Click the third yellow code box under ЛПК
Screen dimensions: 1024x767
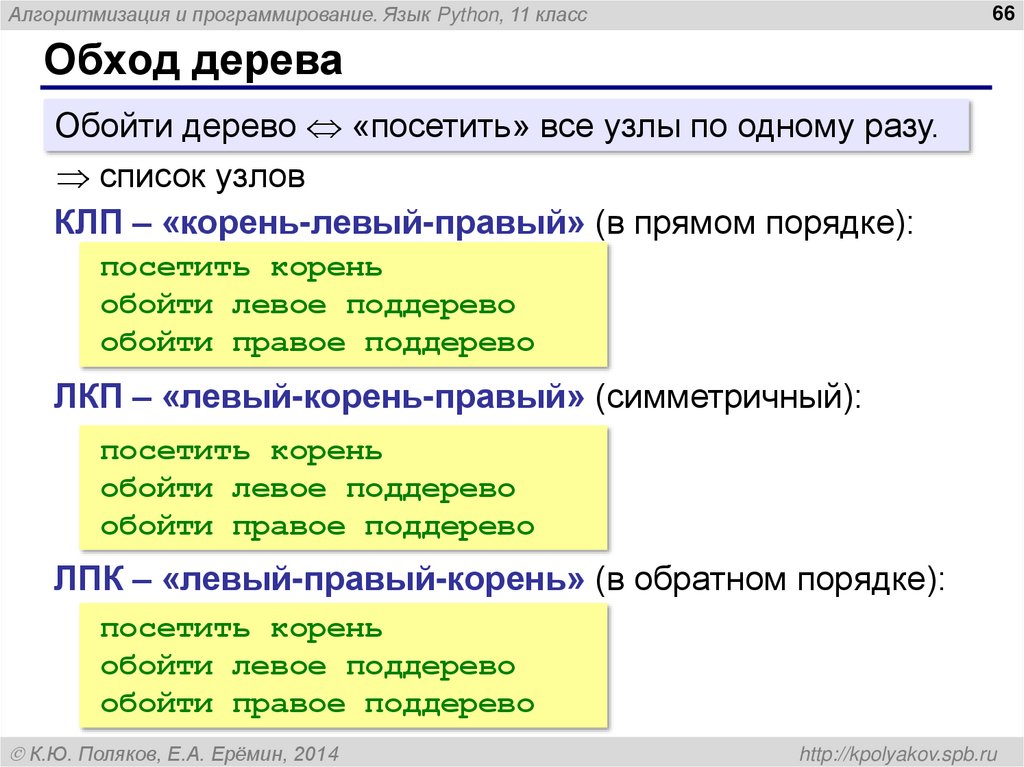(340, 665)
